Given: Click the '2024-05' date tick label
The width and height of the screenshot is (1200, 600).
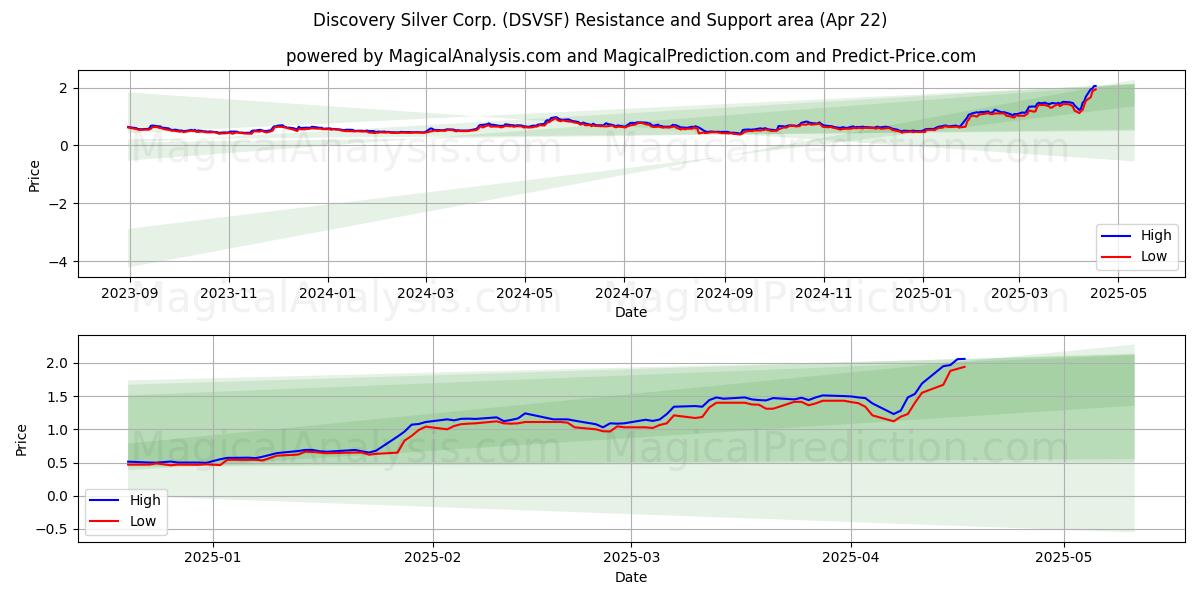Looking at the screenshot, I should click(525, 293).
